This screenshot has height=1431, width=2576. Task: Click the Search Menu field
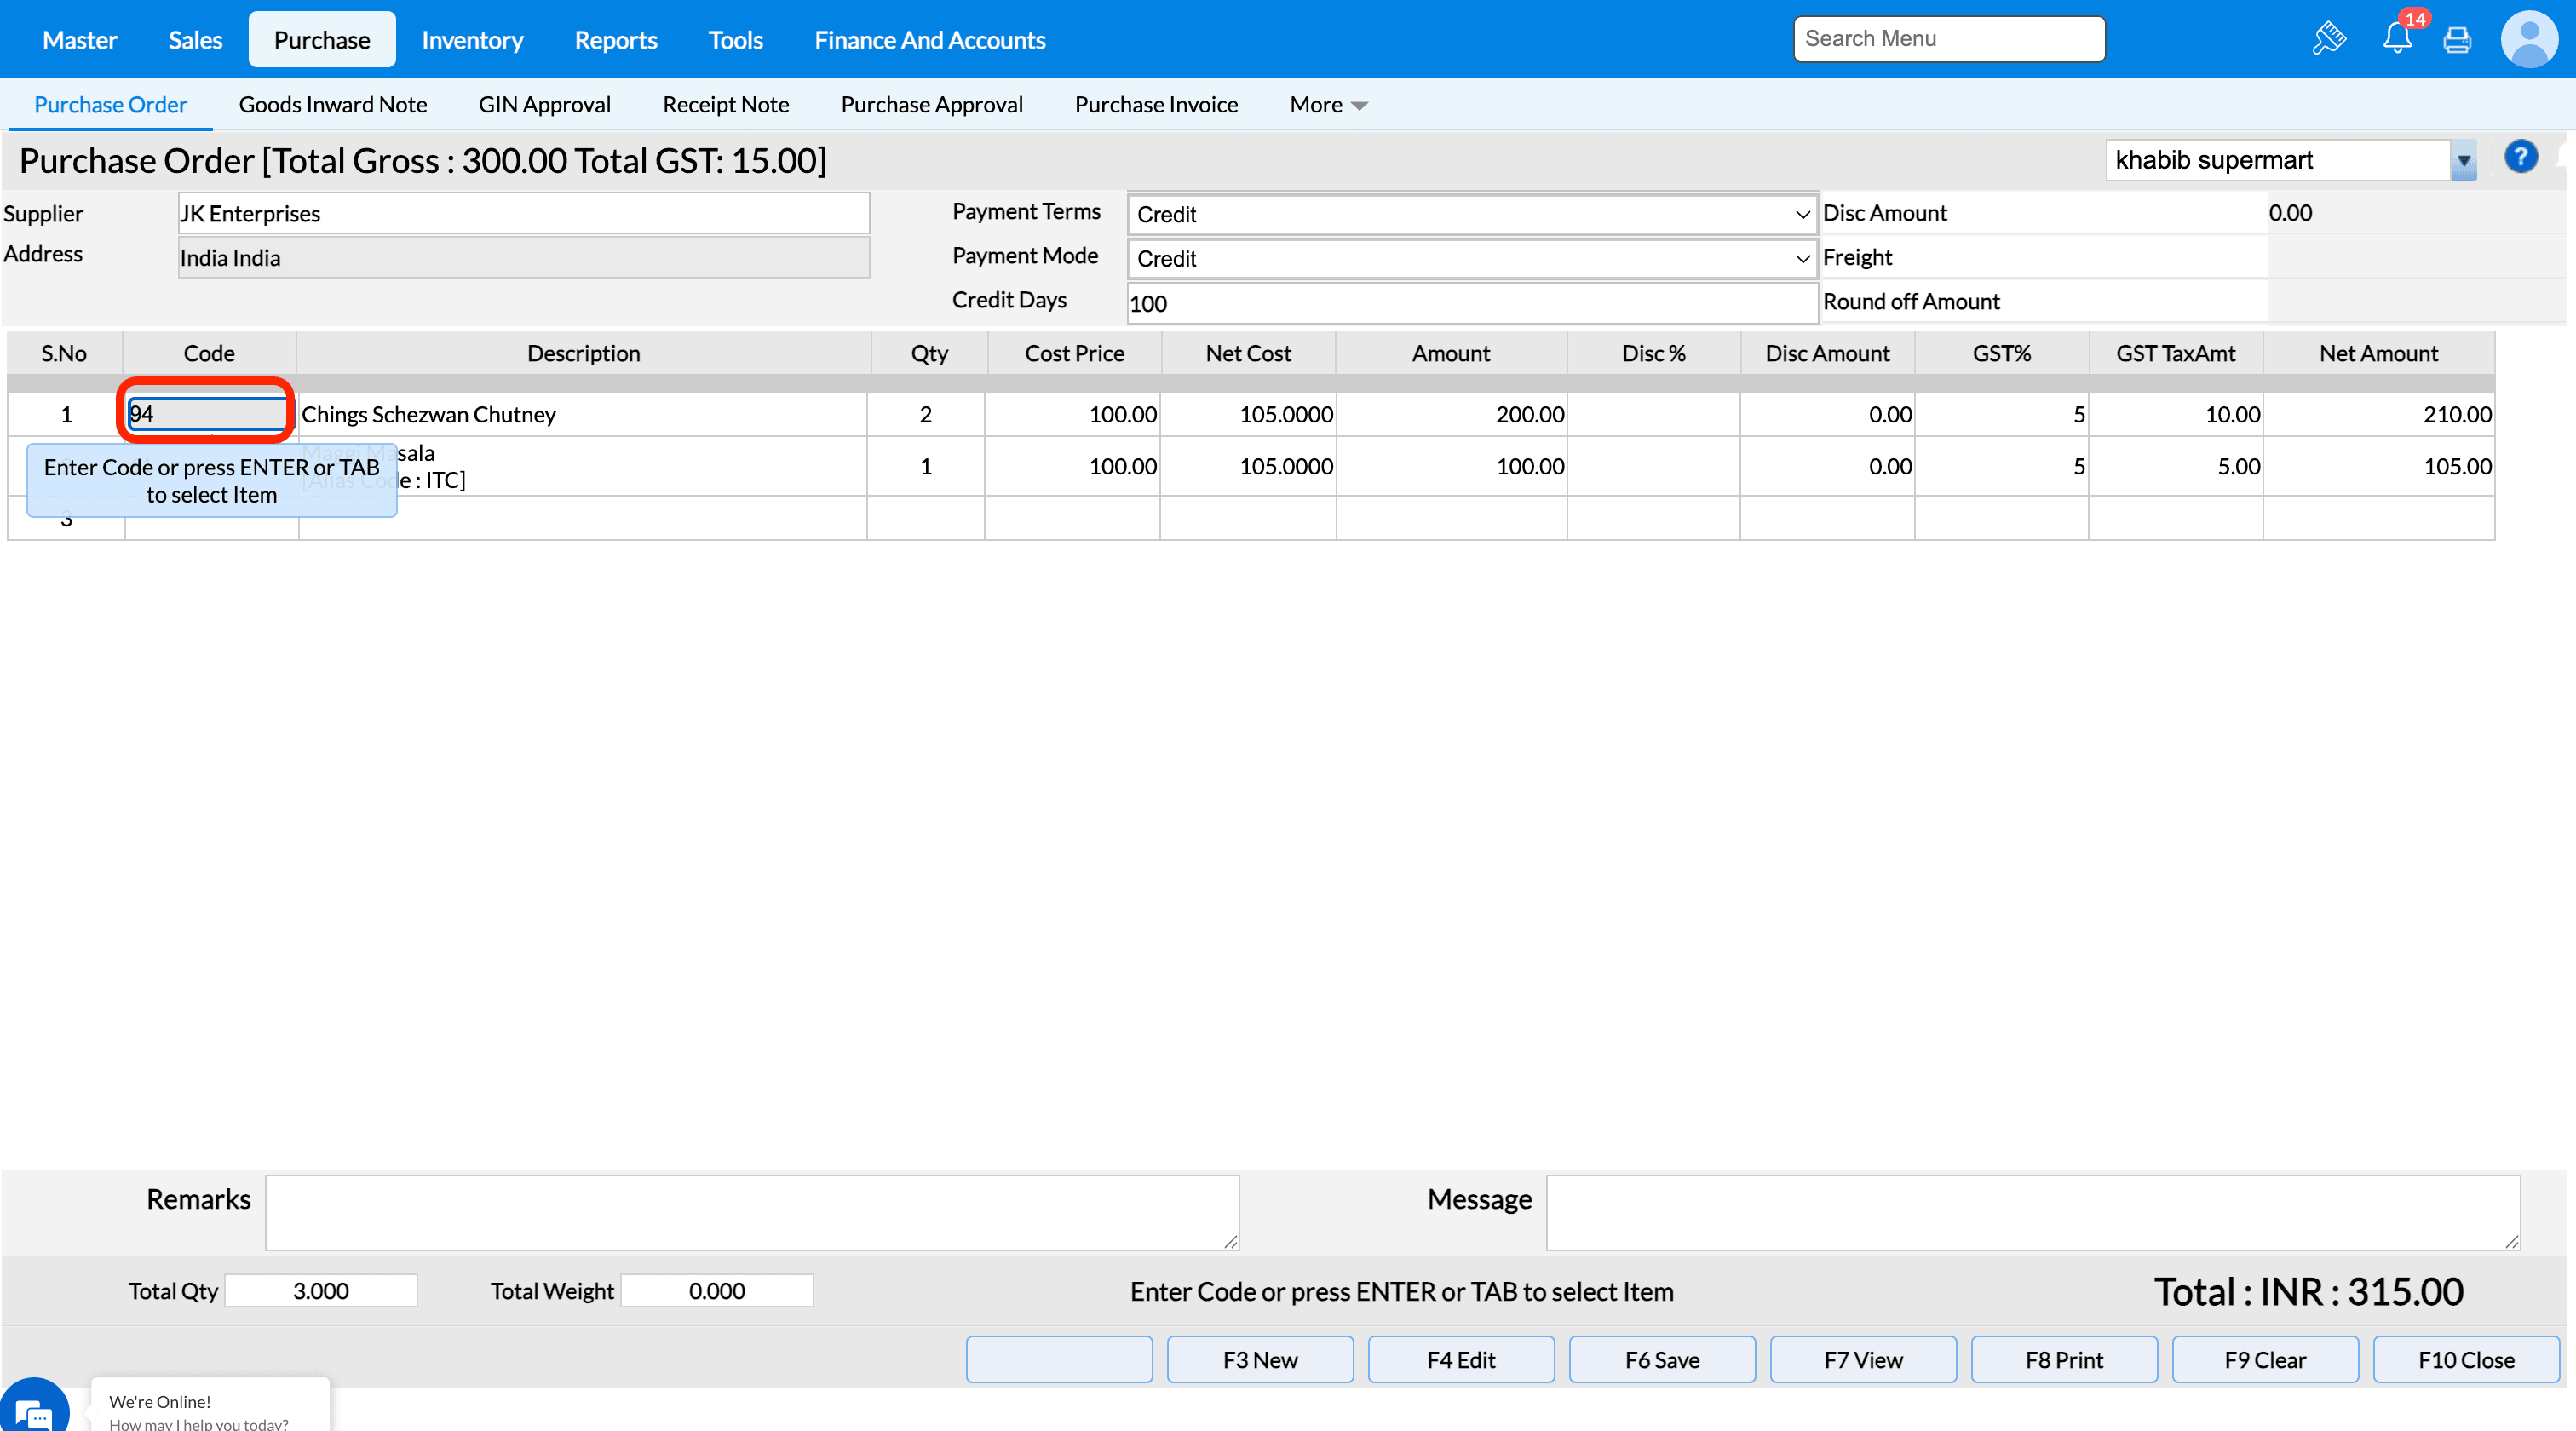click(1948, 39)
